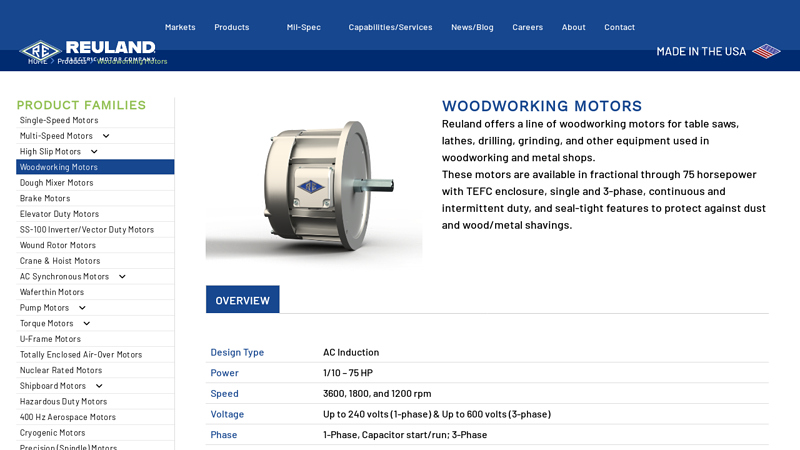Screen dimensions: 800x450
Task: Open Capabilities/Services menu
Action: point(390,27)
